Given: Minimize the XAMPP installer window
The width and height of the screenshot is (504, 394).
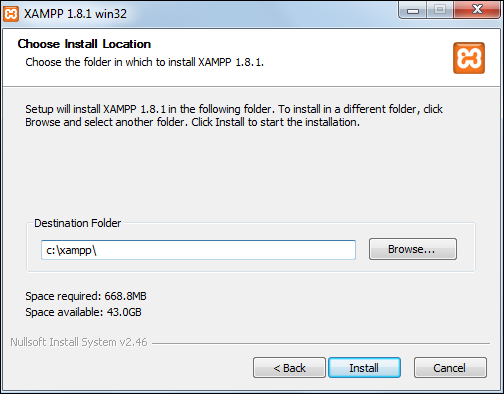Looking at the screenshot, I should (x=413, y=10).
